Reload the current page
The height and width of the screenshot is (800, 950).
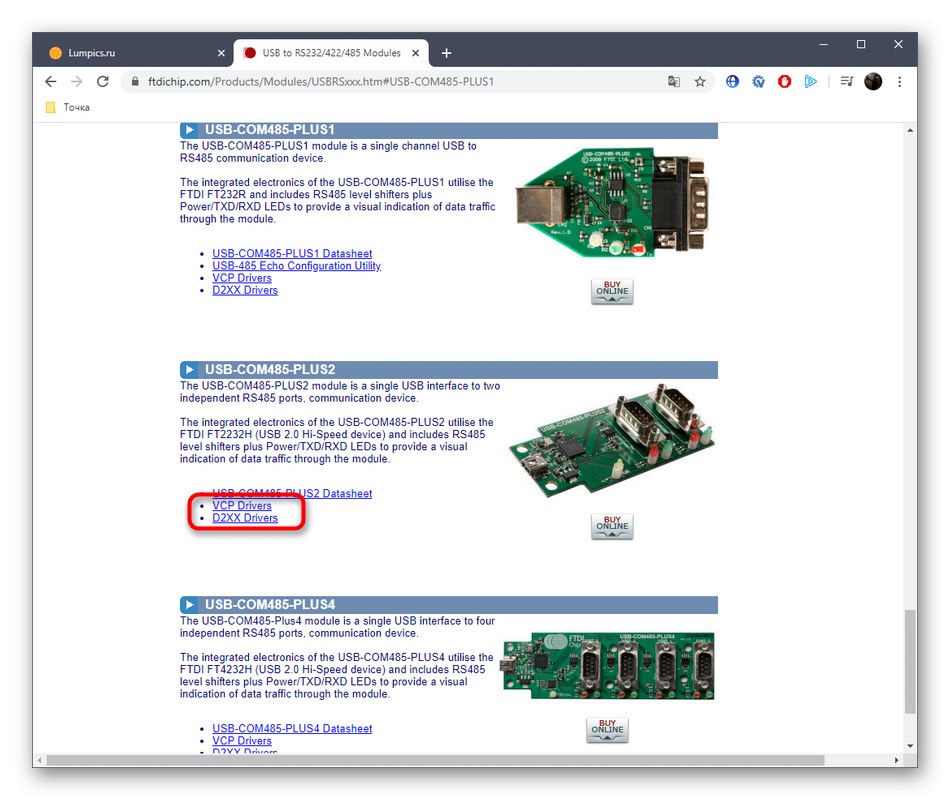[102, 81]
